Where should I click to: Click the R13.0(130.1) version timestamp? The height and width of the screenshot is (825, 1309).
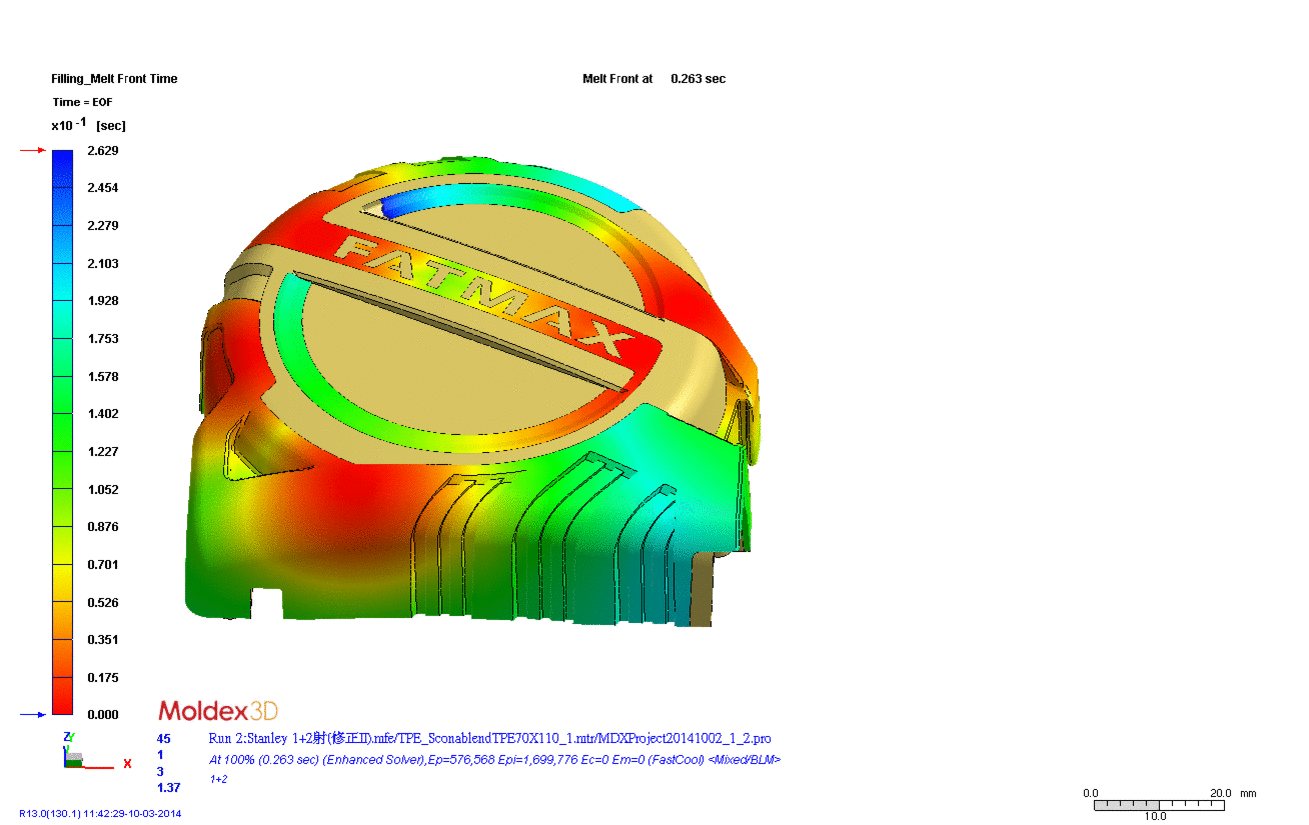[x=100, y=814]
